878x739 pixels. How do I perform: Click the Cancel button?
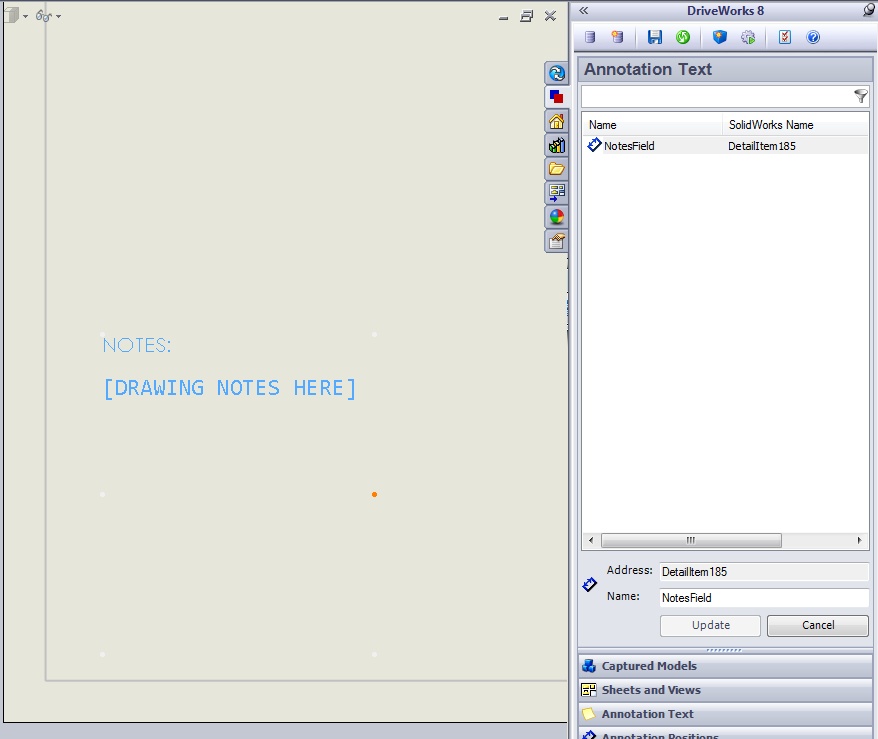tap(818, 625)
